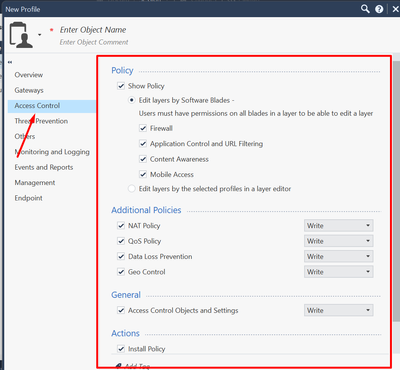Click the Actions section heading
Screen dimensions: 400x370
[x=125, y=333]
